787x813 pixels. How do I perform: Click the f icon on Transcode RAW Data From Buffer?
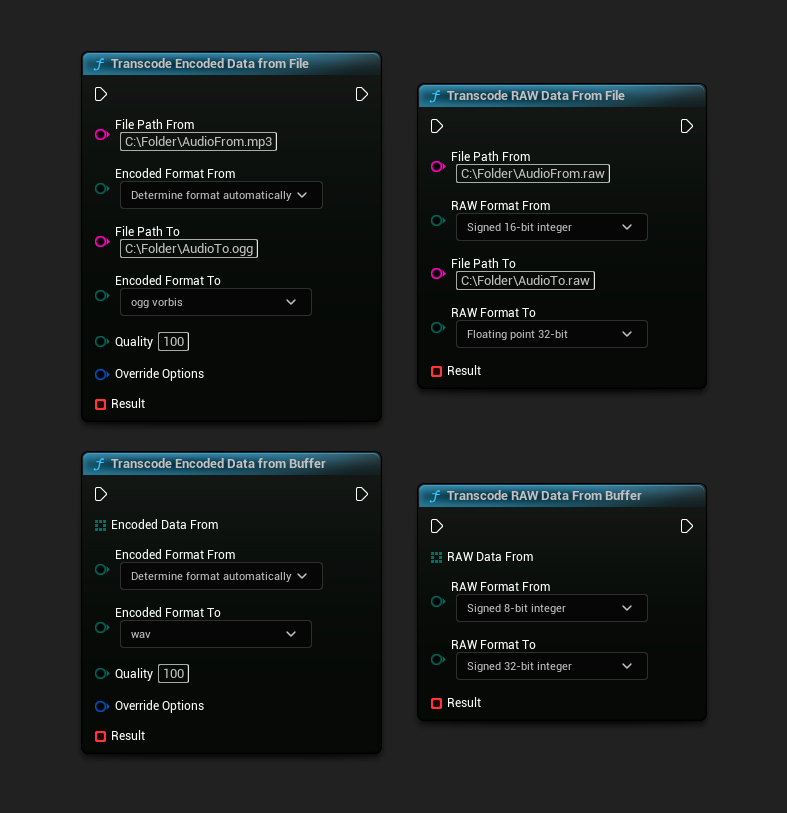435,495
